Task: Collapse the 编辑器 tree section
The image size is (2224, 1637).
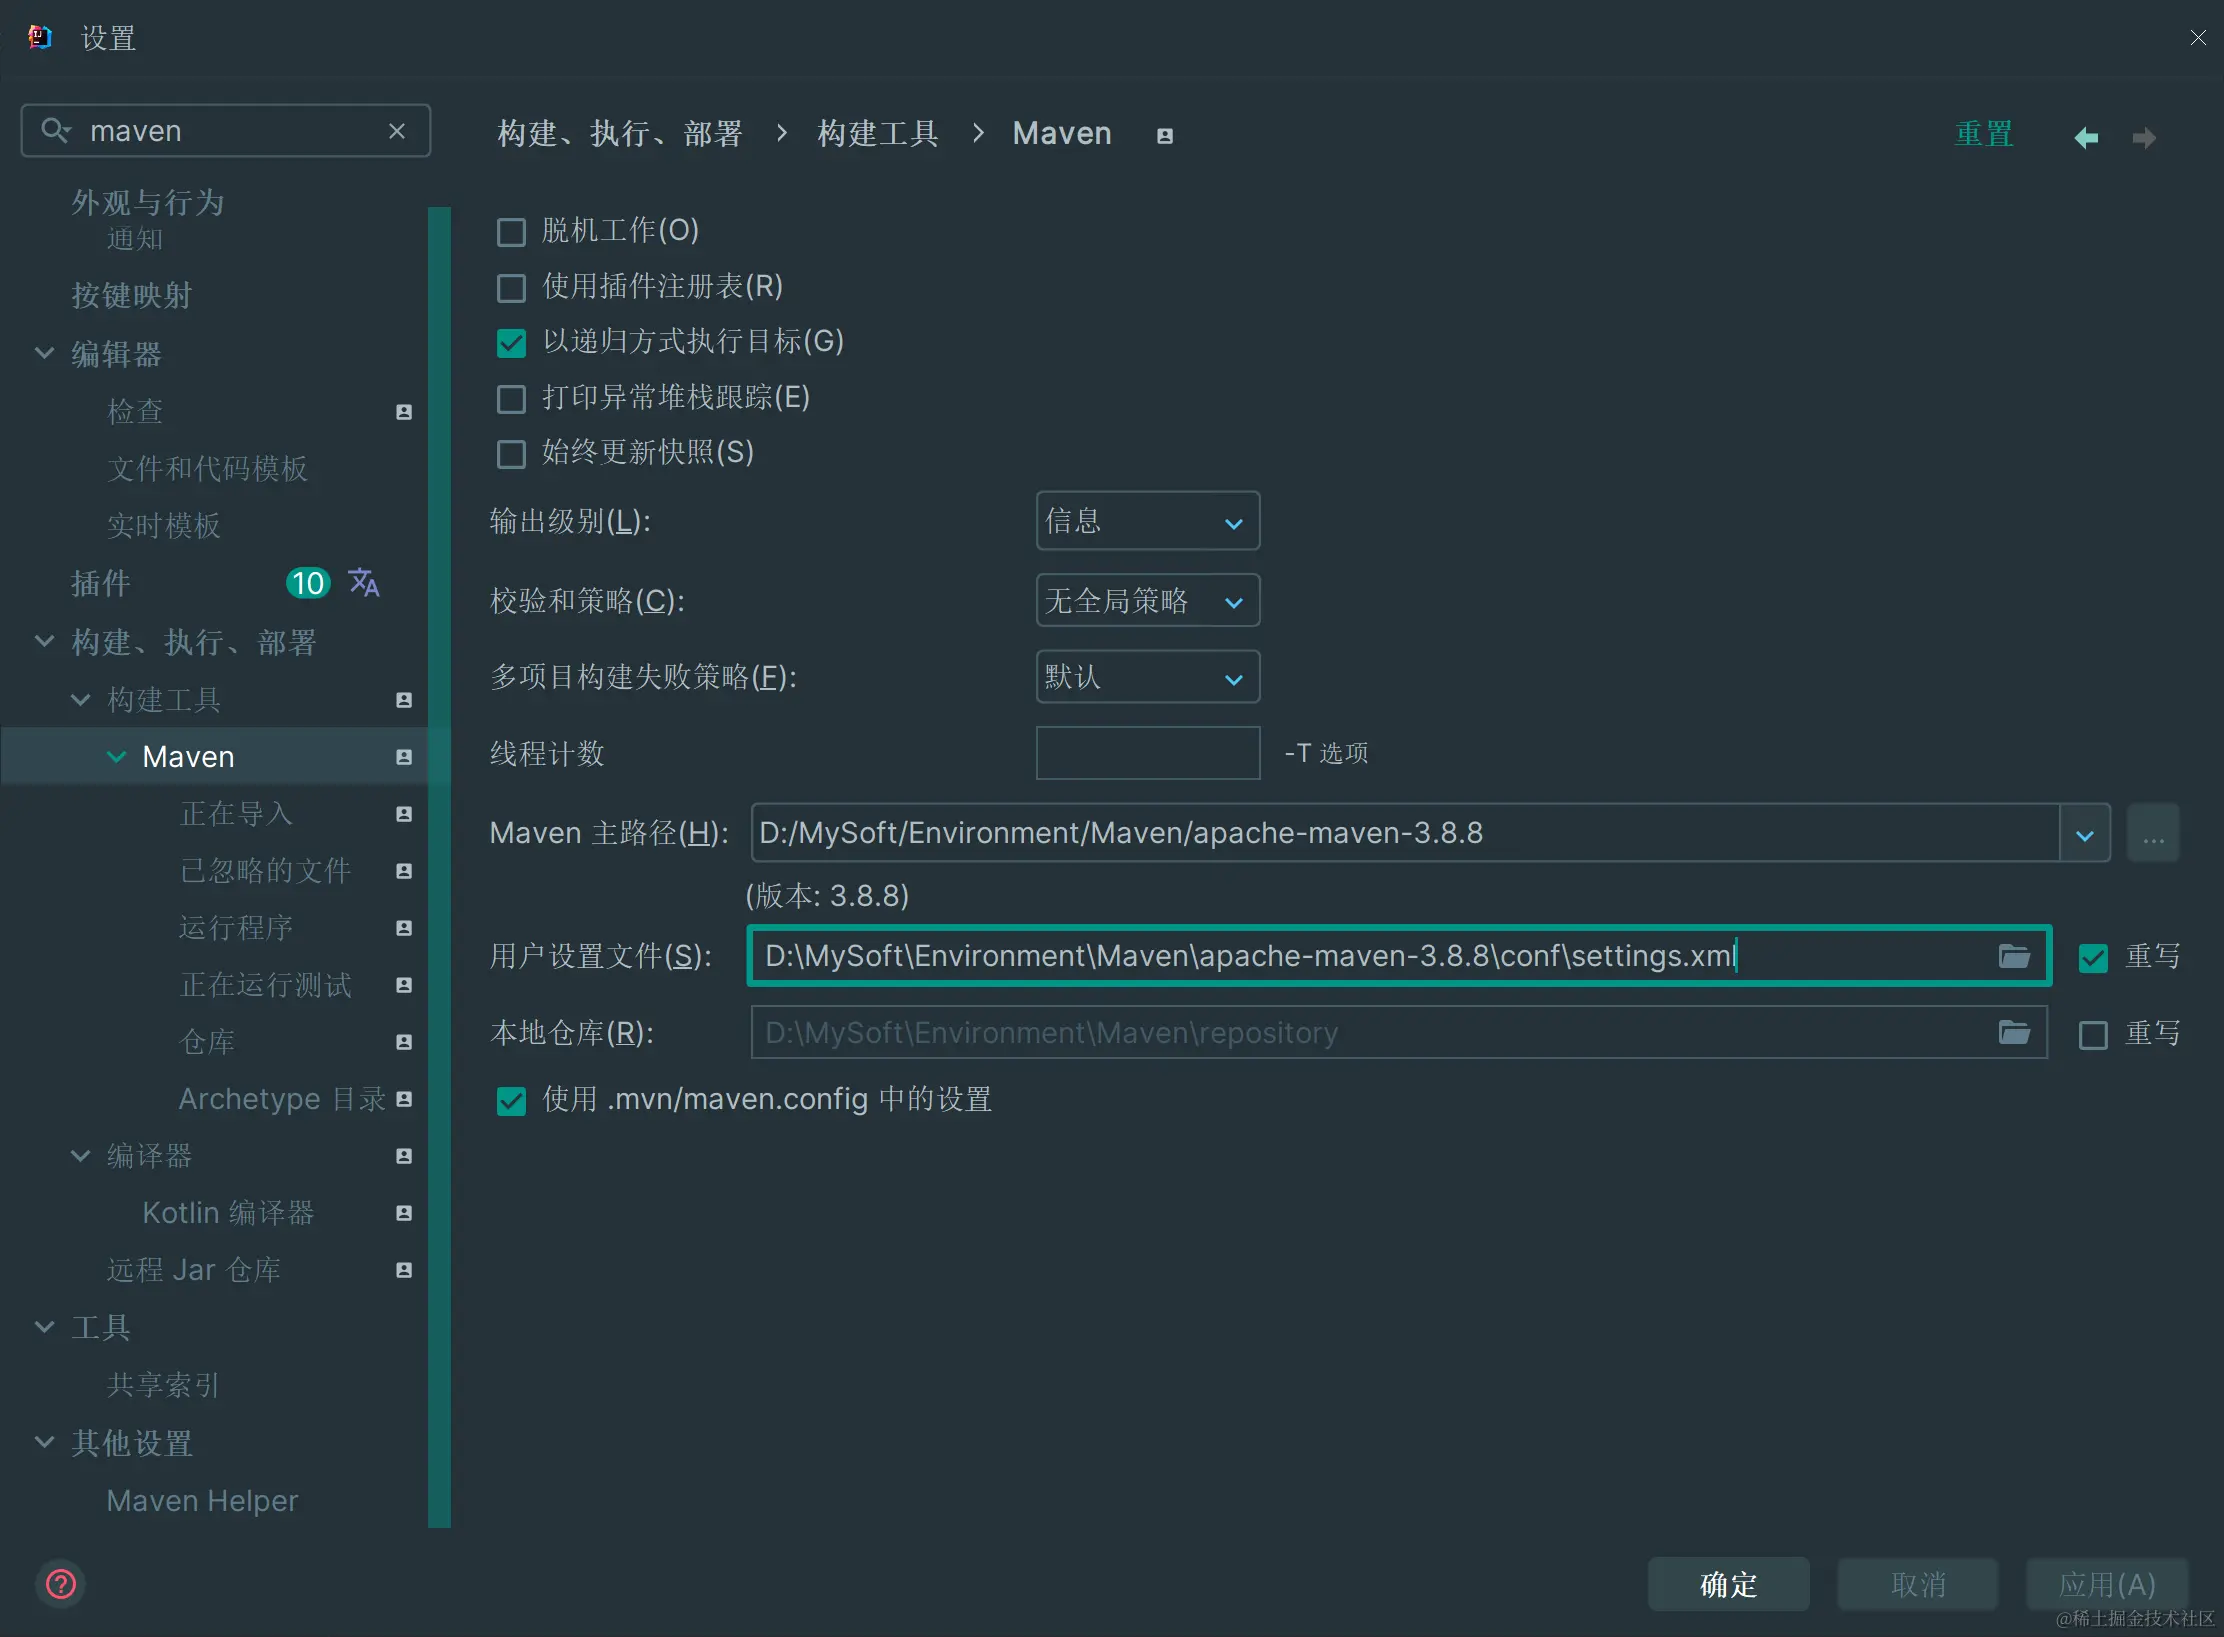Action: click(44, 353)
